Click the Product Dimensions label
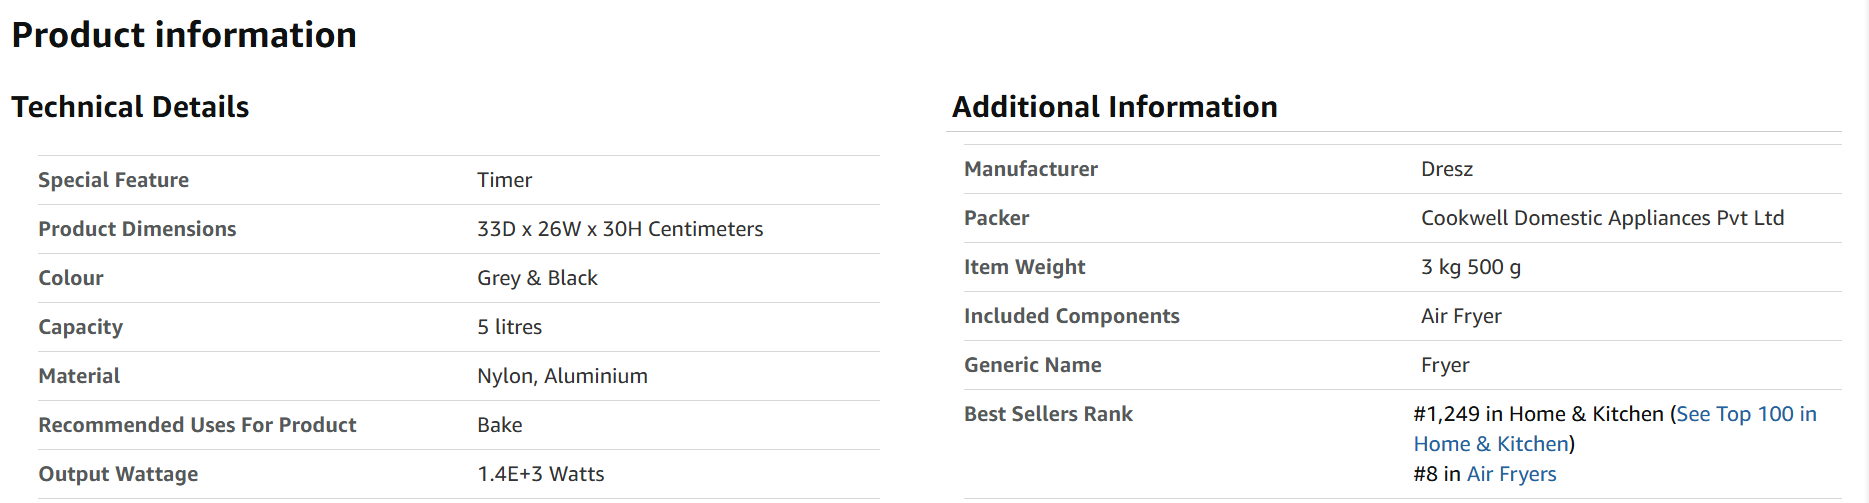The image size is (1869, 503). pyautogui.click(x=137, y=229)
